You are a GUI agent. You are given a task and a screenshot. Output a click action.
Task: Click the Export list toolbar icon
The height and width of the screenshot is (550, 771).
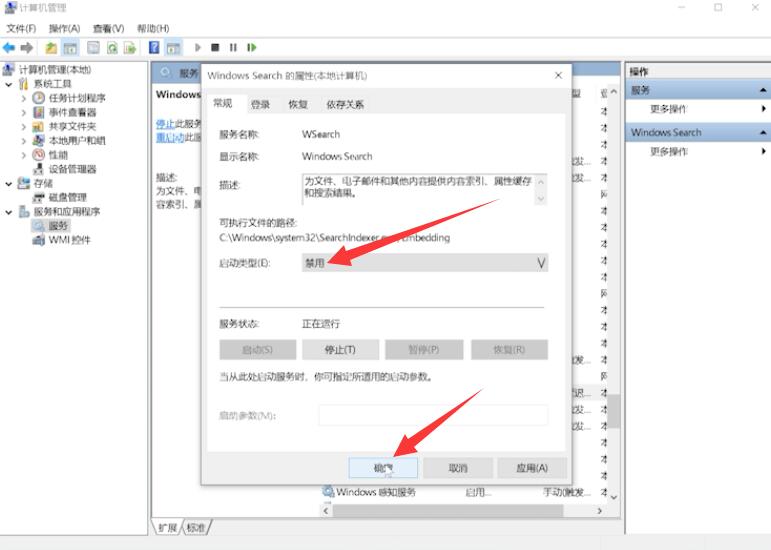(x=130, y=48)
